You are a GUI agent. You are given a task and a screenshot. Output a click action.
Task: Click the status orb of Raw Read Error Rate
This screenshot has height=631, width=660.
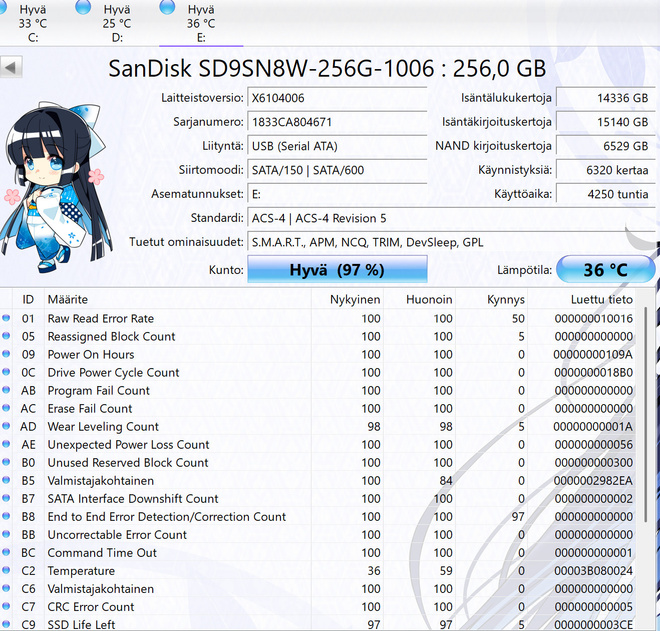click(x=6, y=318)
